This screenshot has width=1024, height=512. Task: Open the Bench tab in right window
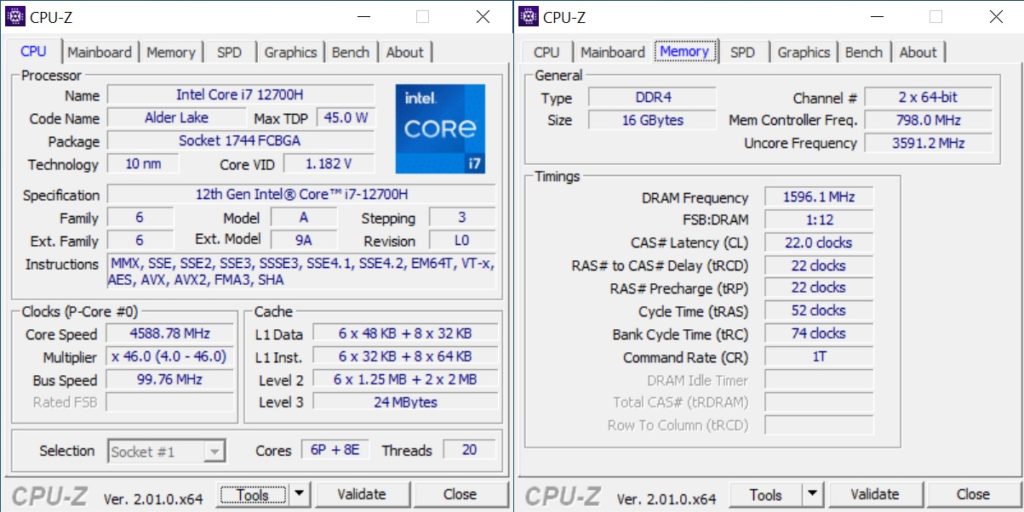point(863,52)
